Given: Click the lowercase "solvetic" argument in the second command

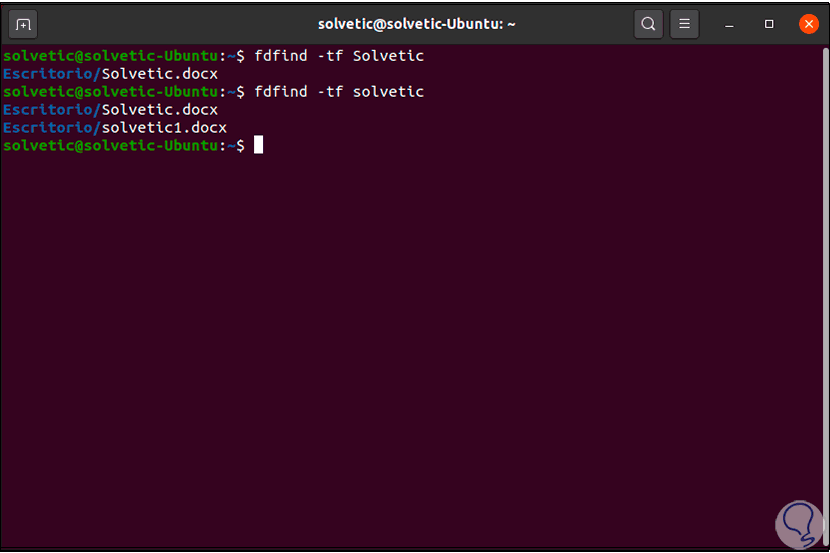Looking at the screenshot, I should click(388, 92).
